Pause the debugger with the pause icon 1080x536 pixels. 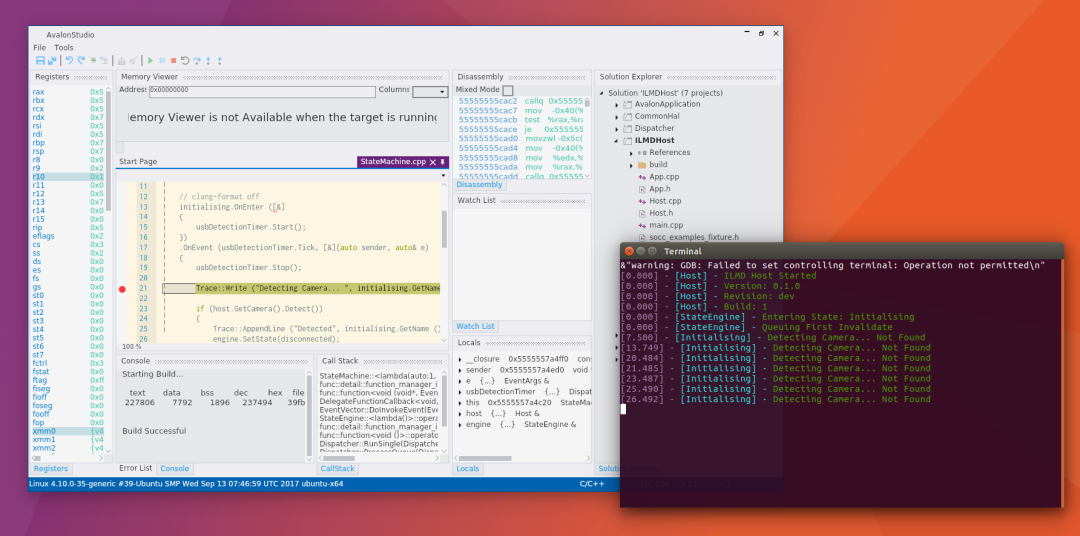[163, 61]
